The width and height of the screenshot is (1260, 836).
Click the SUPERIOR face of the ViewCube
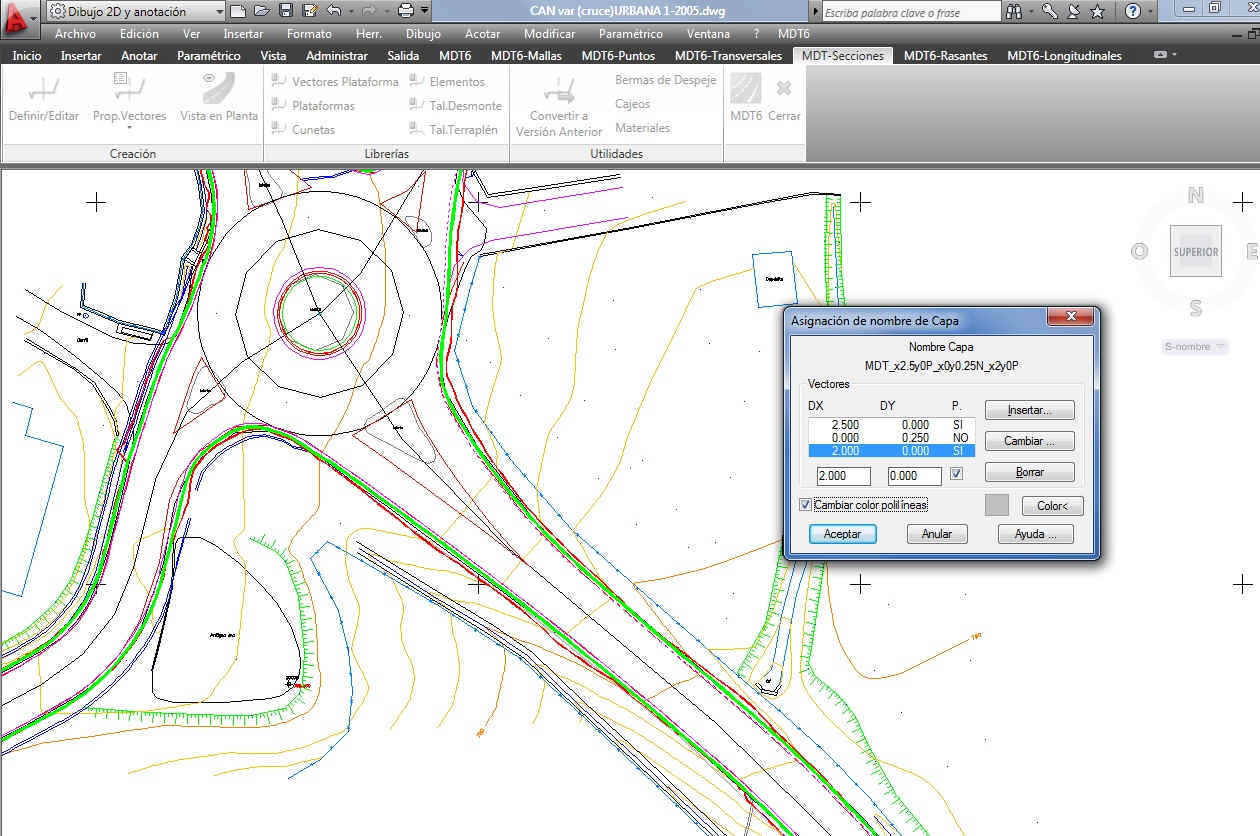click(x=1195, y=252)
